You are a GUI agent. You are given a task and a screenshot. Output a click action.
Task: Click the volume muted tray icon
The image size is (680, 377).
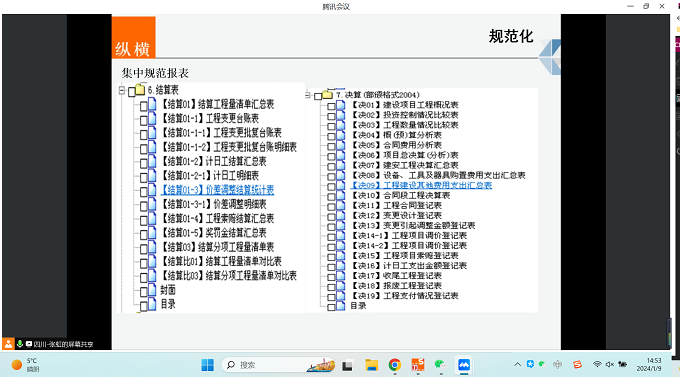pyautogui.click(x=610, y=364)
